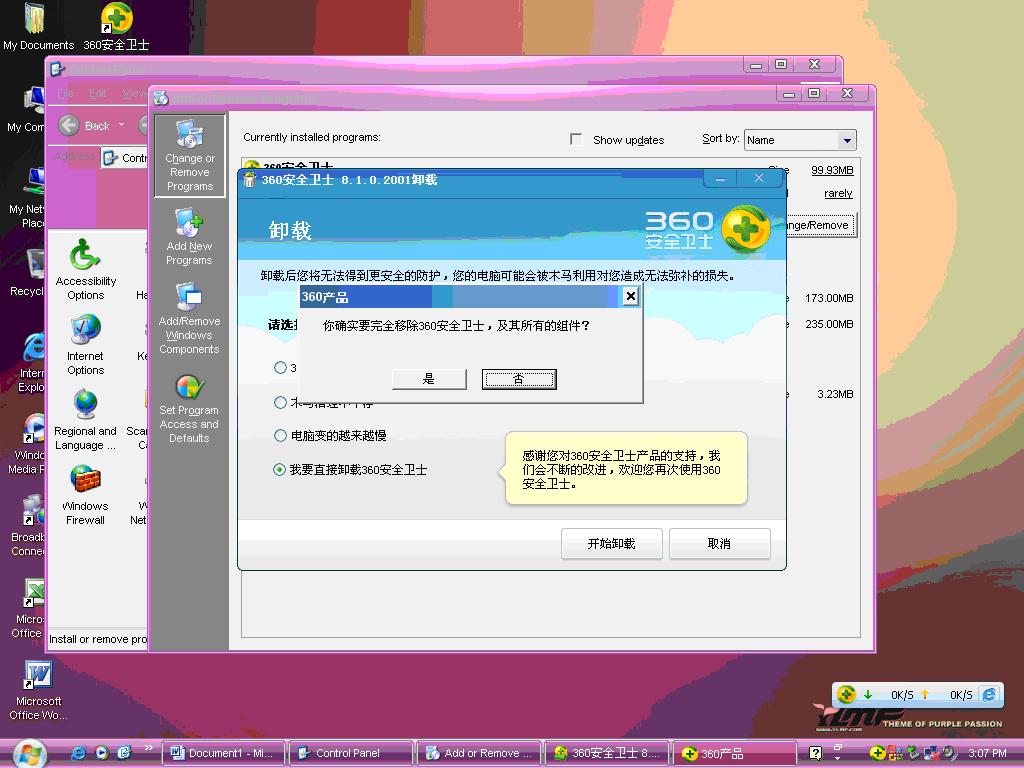The image size is (1024, 768).
Task: Switch to 360产品 taskbar button
Action: pyautogui.click(x=735, y=753)
